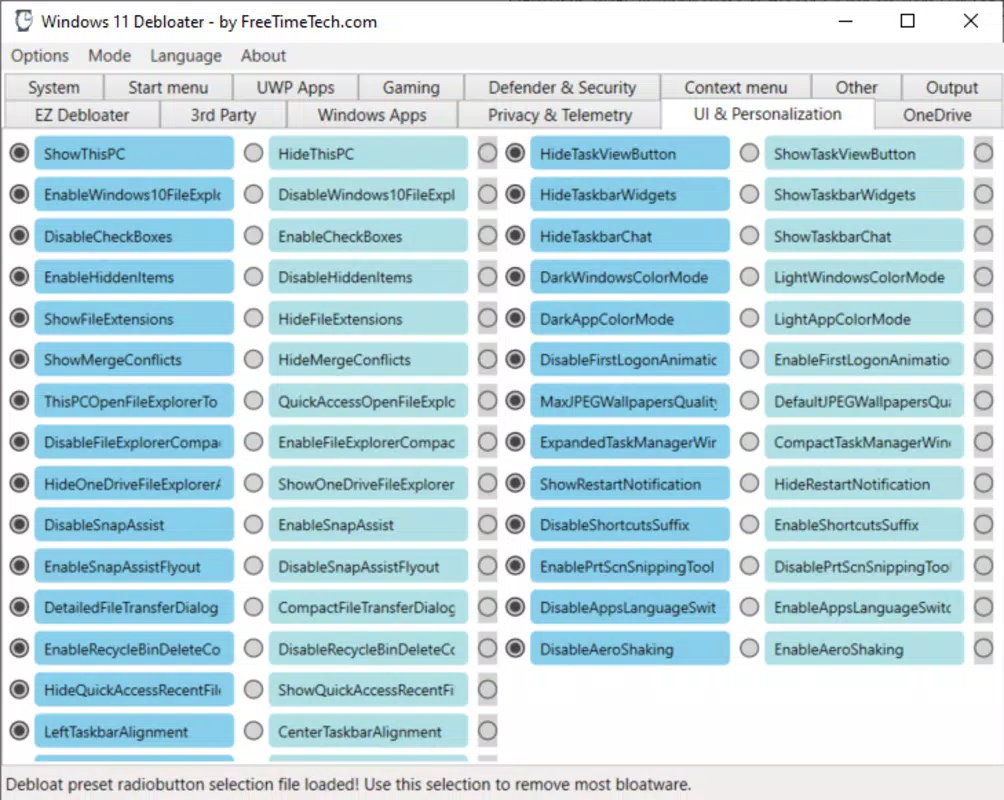Image resolution: width=1004 pixels, height=800 pixels.
Task: Select the ShowTaskbarWidgets radio button
Action: [x=749, y=194]
